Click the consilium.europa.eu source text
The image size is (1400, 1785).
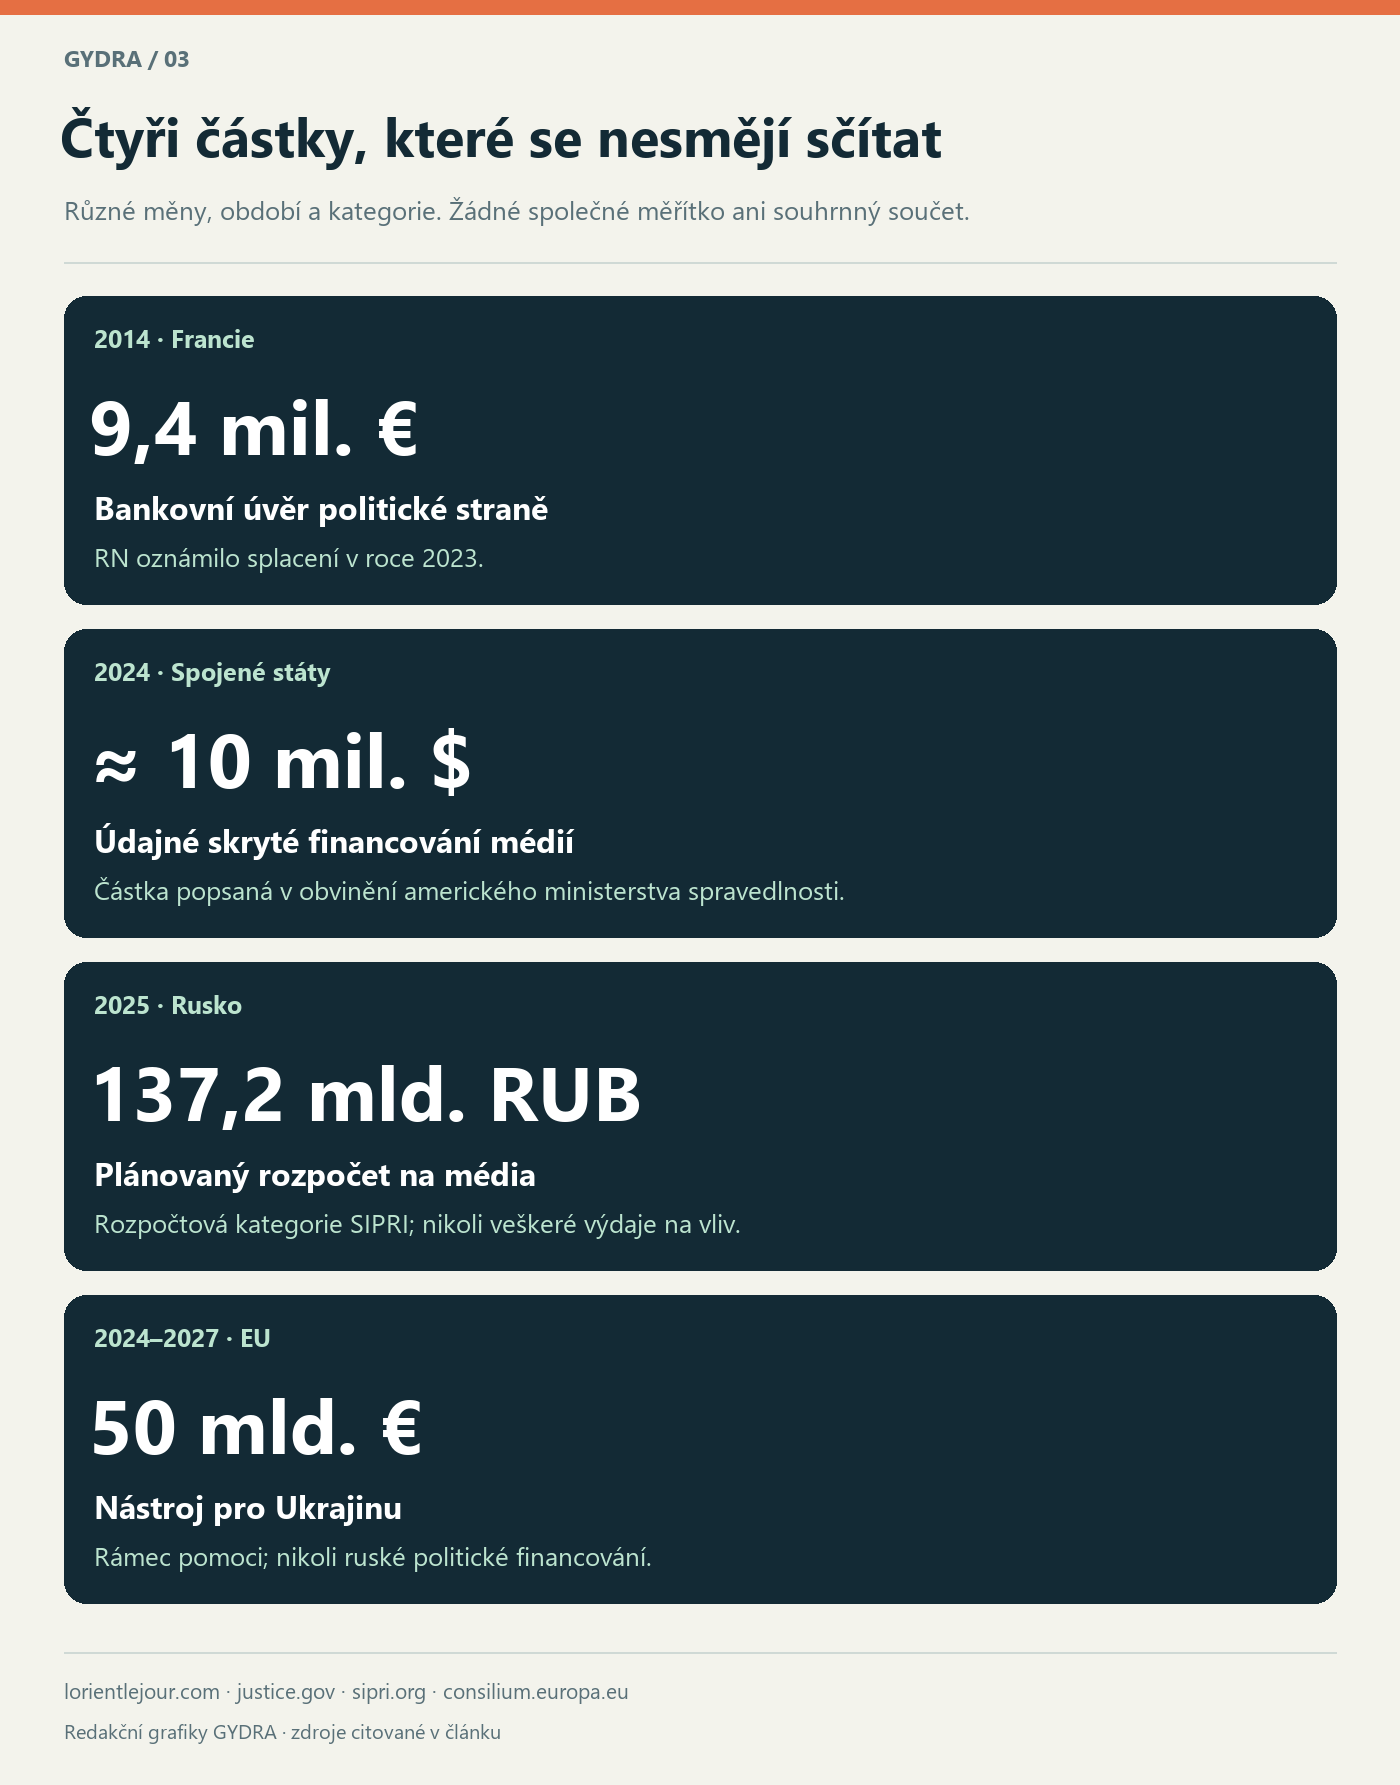point(536,1692)
